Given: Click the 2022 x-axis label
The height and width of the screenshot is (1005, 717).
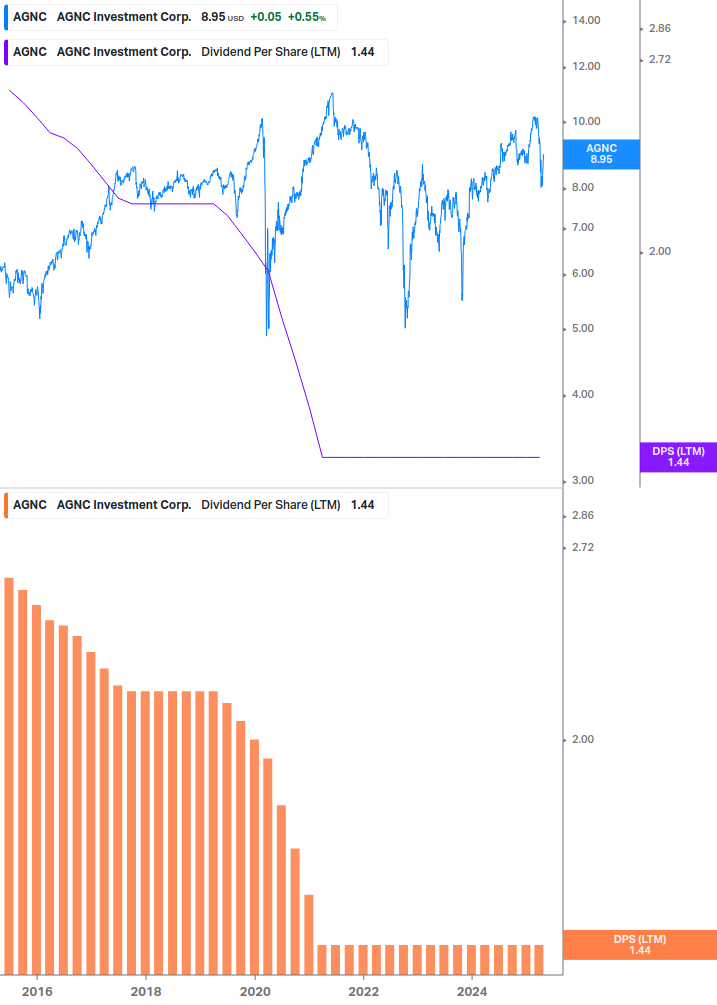Looking at the screenshot, I should 363,992.
